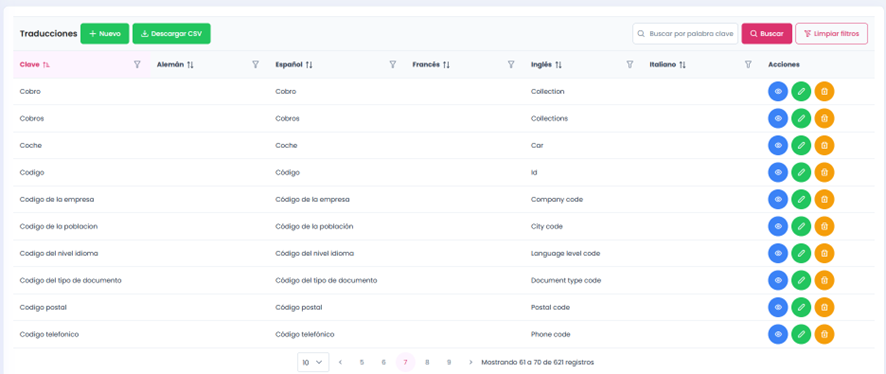Image resolution: width=886 pixels, height=374 pixels.
Task: Edit the Codigo del nivel idioma row
Action: coord(801,253)
